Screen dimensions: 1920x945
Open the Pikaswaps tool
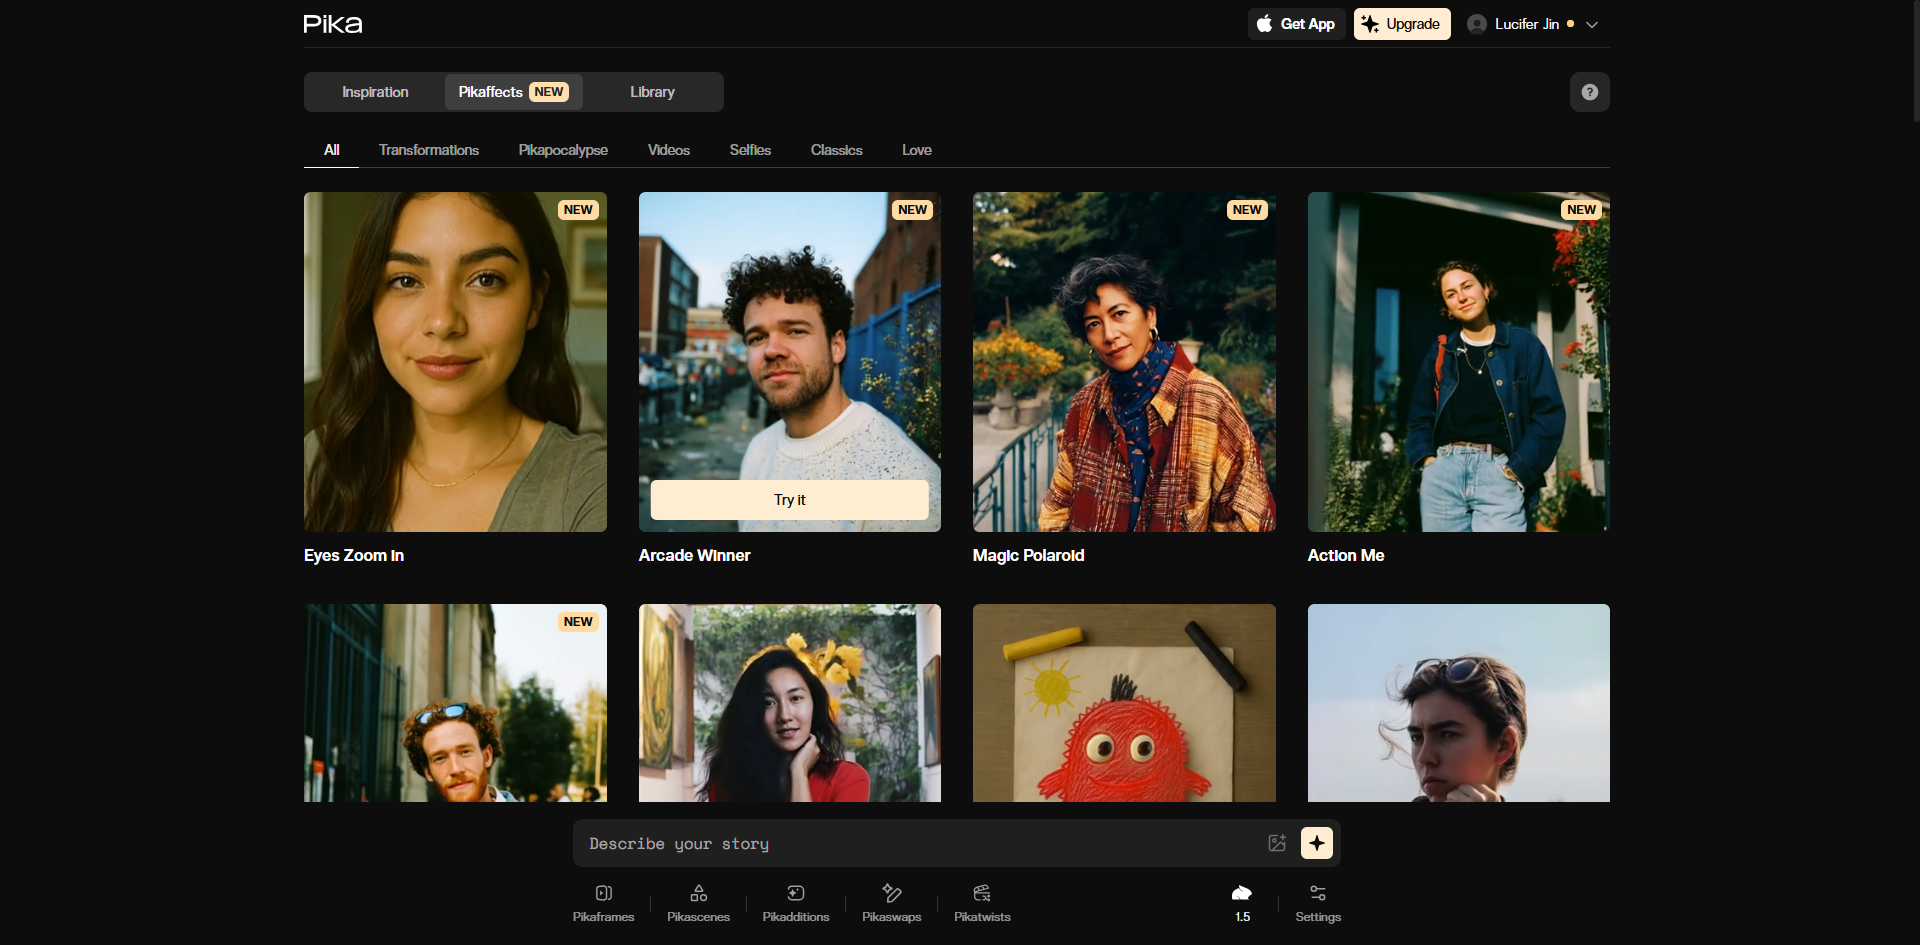coord(891,903)
